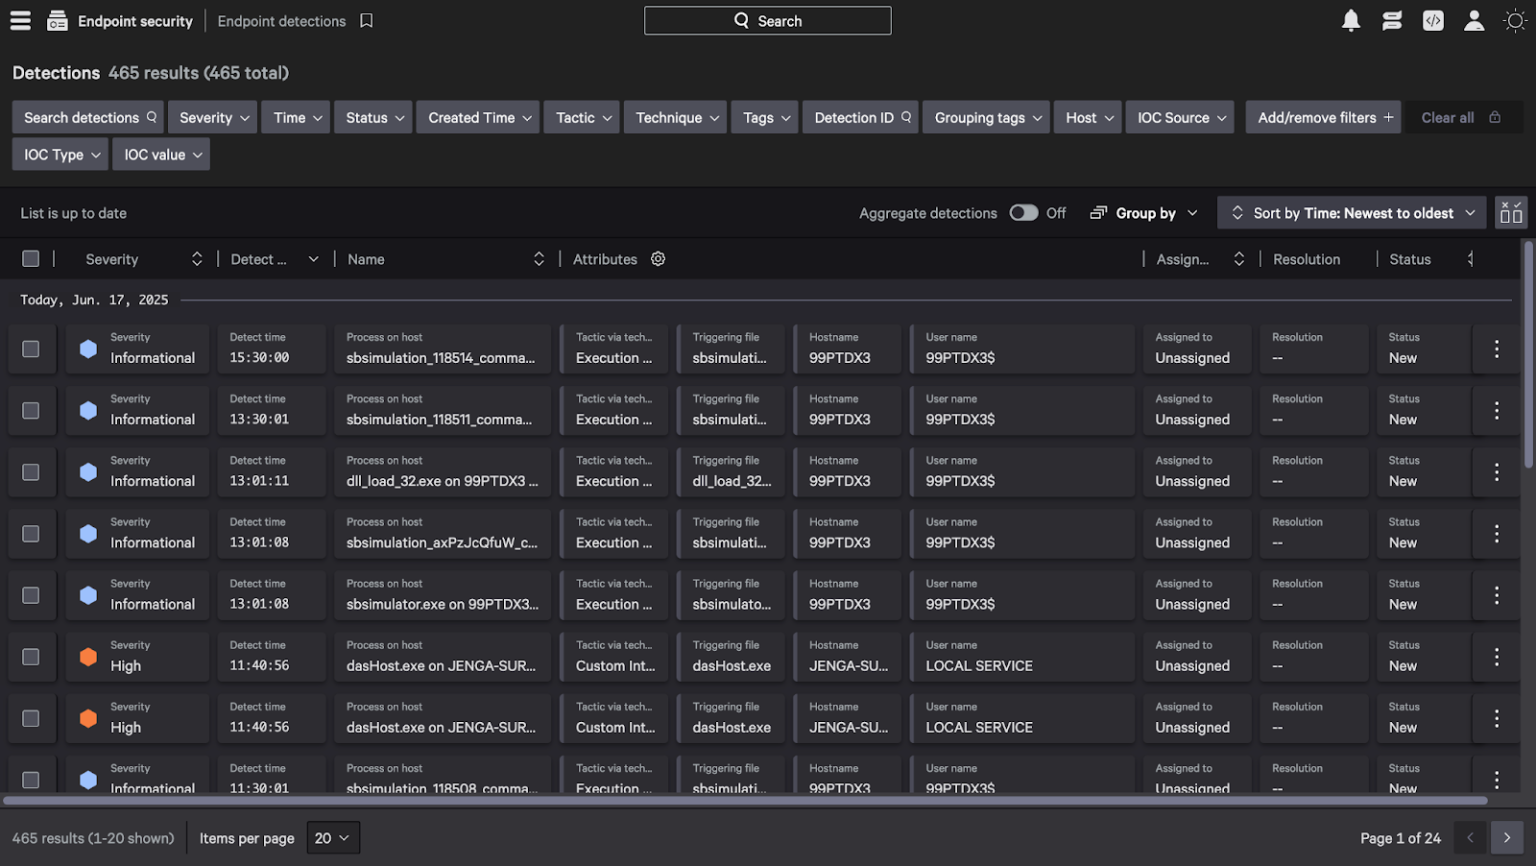Open the Items per page dropdown
This screenshot has height=866, width=1536.
333,838
